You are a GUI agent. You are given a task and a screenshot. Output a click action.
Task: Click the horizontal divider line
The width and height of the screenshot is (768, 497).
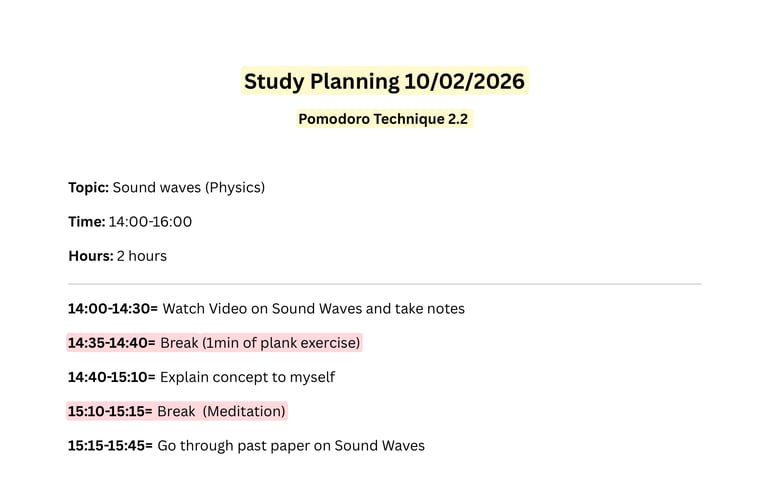384,284
